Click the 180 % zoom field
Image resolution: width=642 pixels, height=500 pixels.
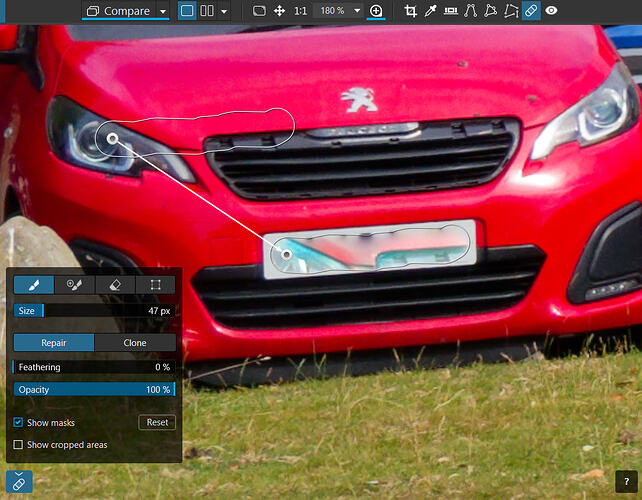332,11
